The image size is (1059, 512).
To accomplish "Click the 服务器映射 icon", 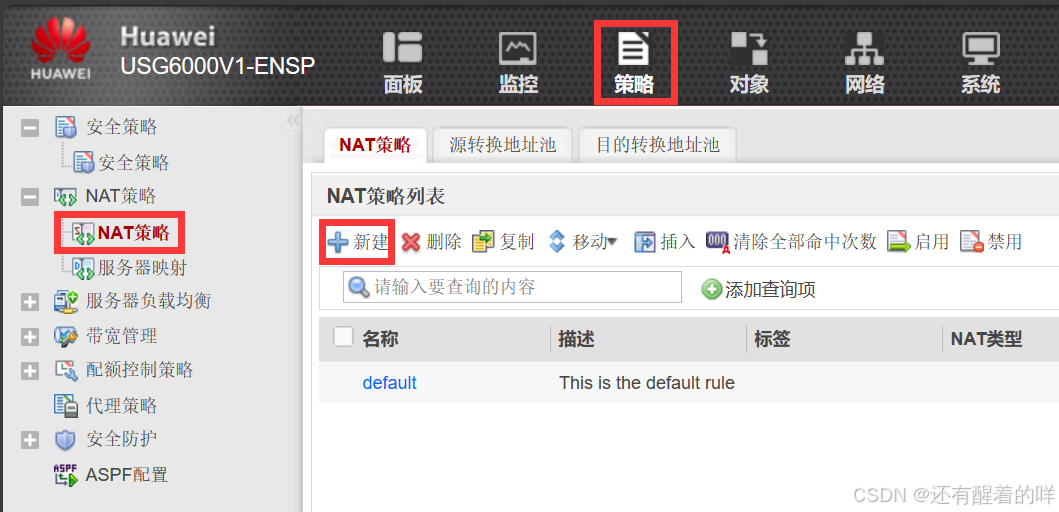I will [83, 269].
